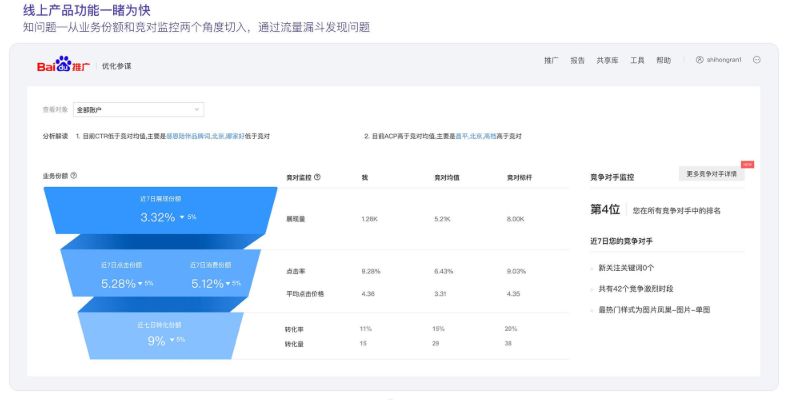Image resolution: width=794 pixels, height=400 pixels.
Task: Click the down arrow next to 9%
Action: (171, 340)
